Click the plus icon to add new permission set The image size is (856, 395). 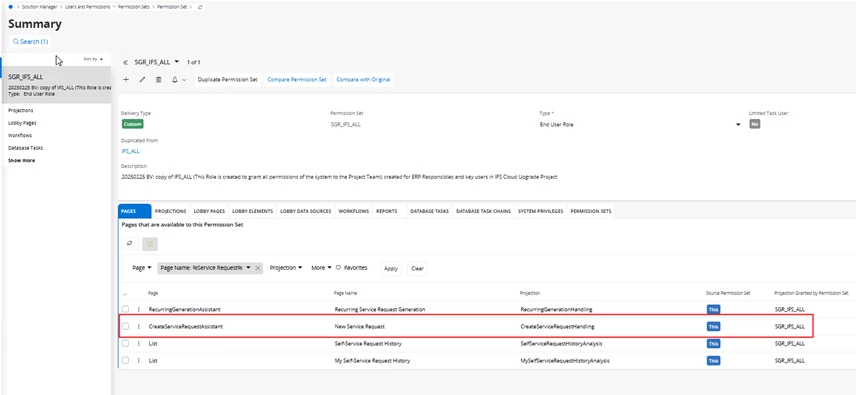[x=126, y=80]
